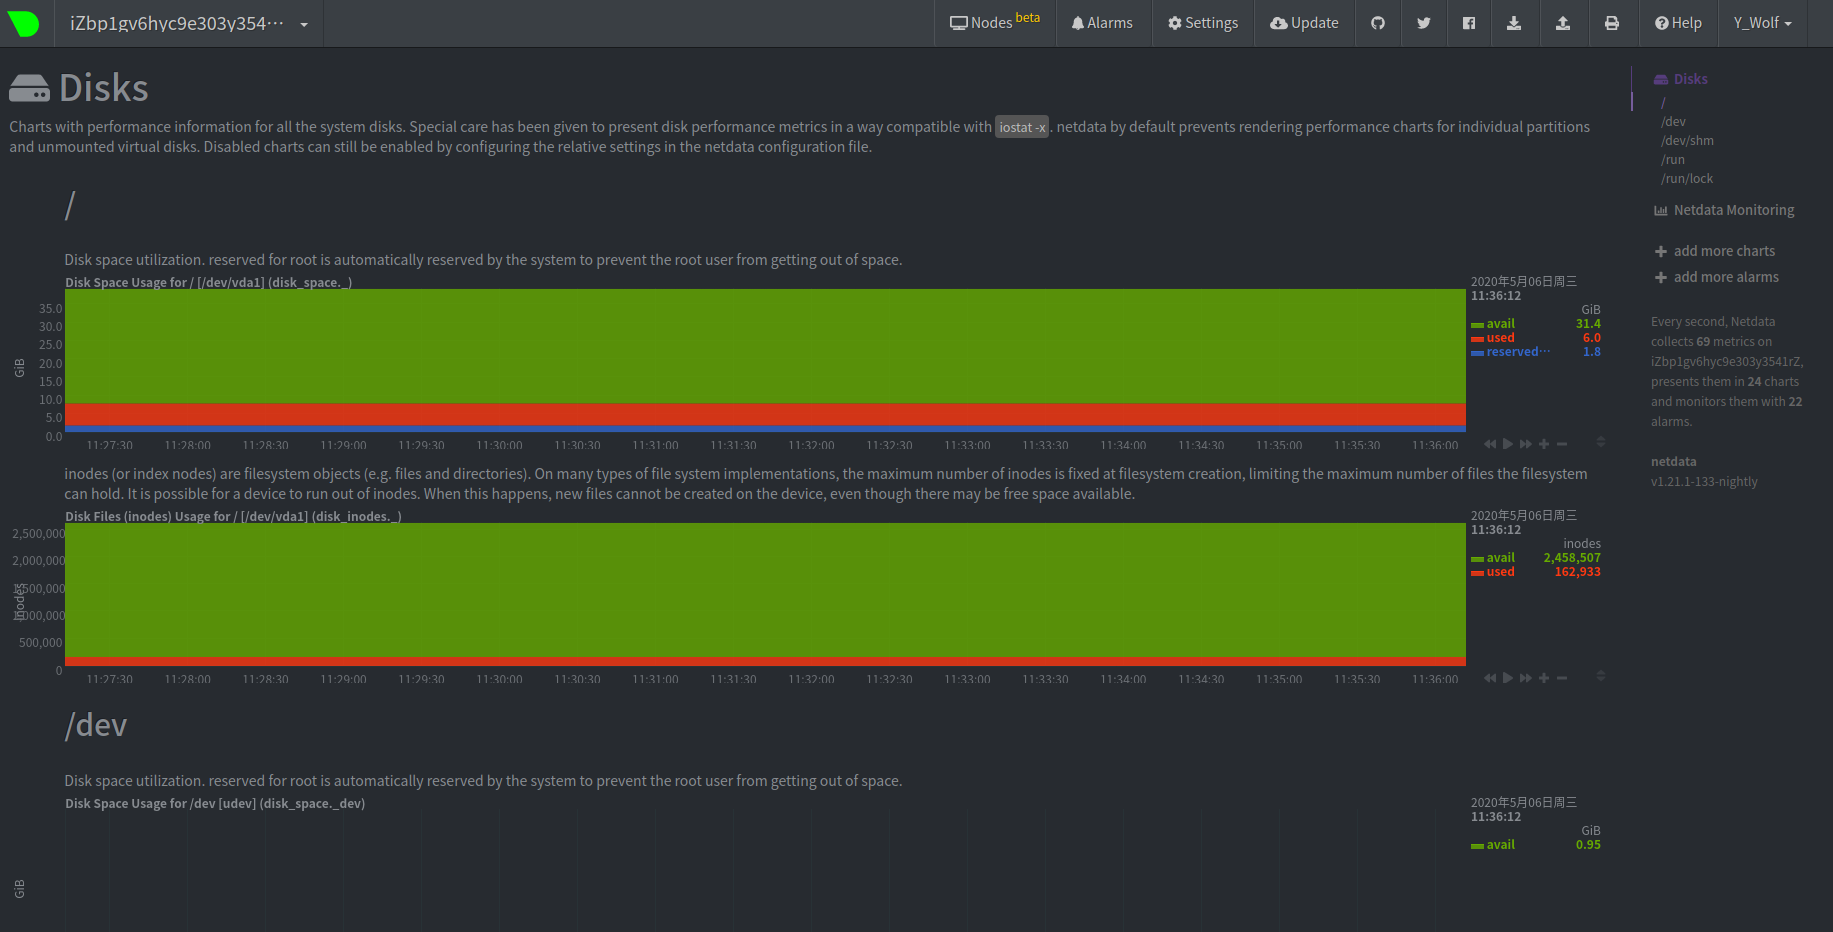This screenshot has width=1833, height=932.
Task: Click the 31.4 avail GiB value
Action: [1588, 324]
